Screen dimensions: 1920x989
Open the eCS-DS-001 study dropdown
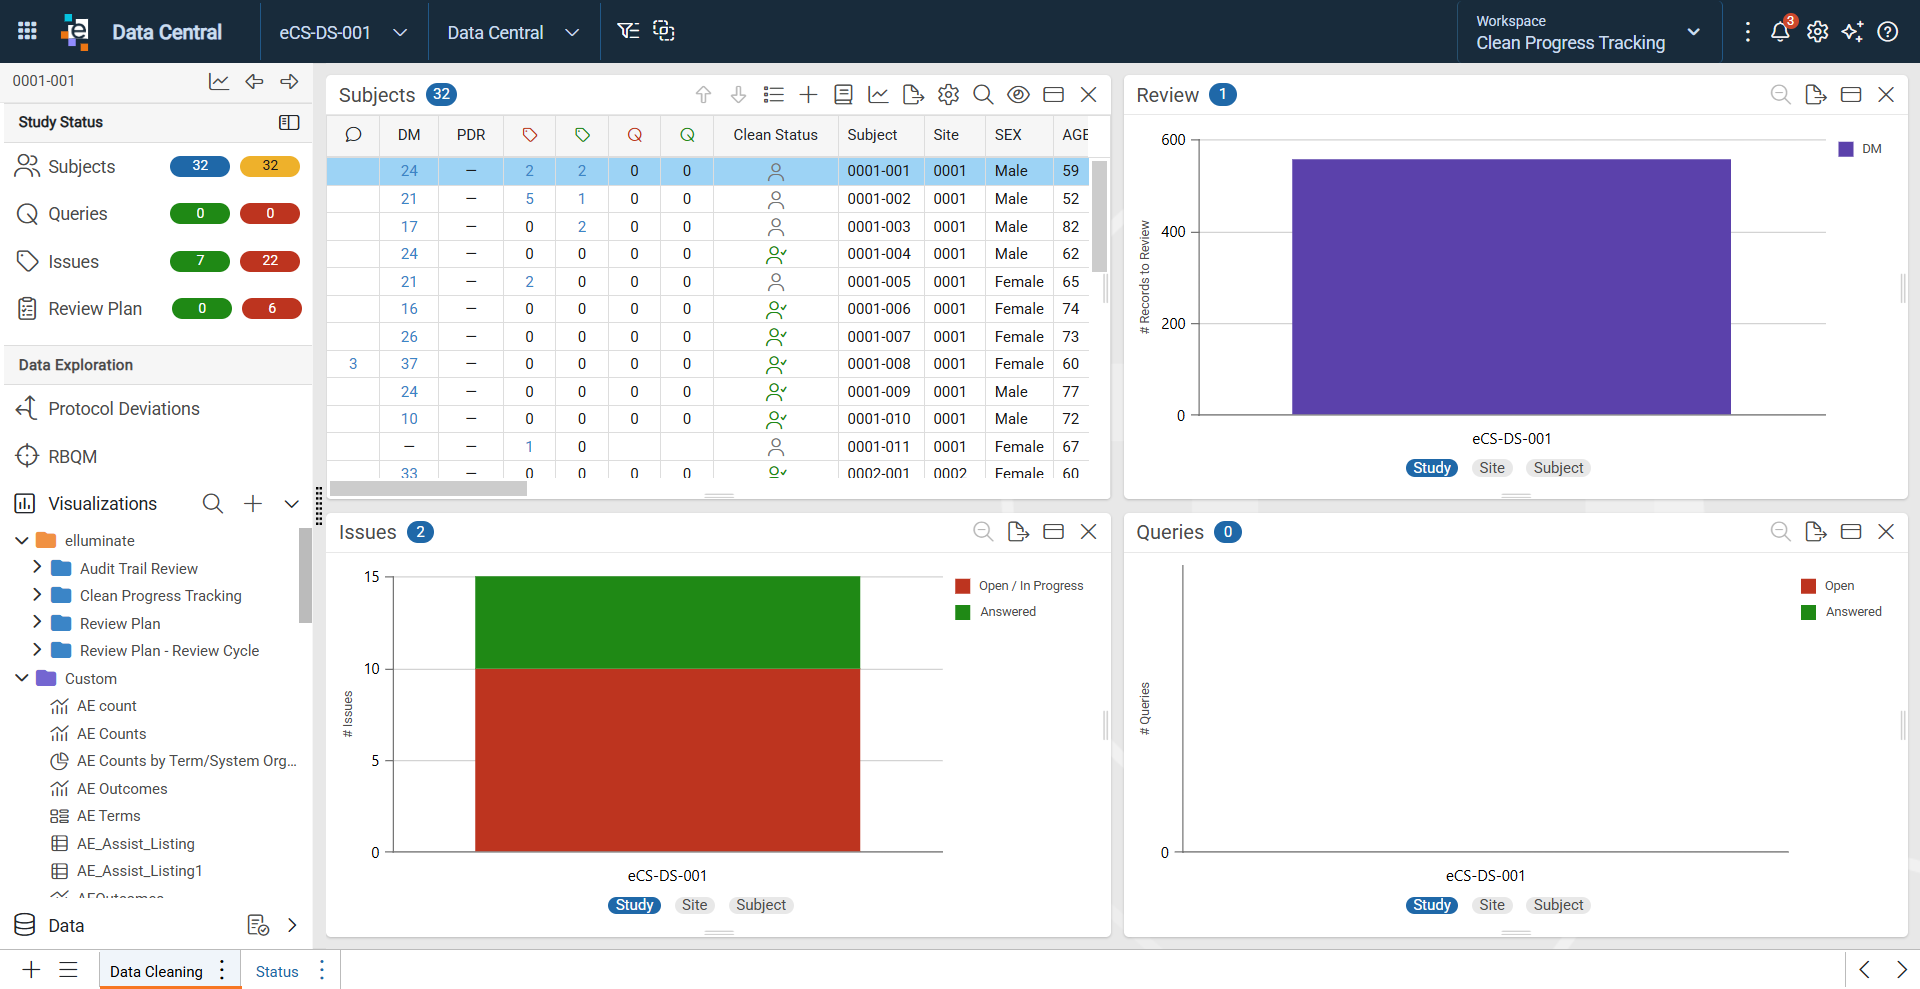tap(342, 32)
